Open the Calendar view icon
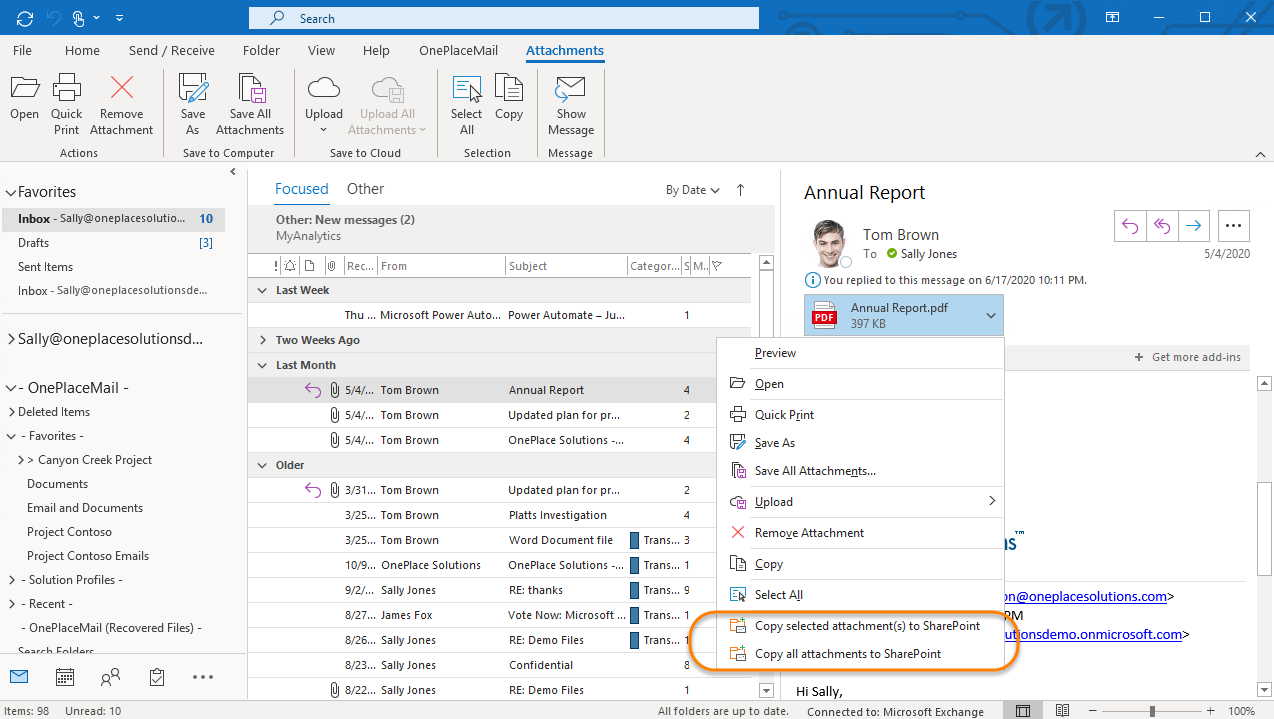The height and width of the screenshot is (719, 1274). tap(65, 677)
